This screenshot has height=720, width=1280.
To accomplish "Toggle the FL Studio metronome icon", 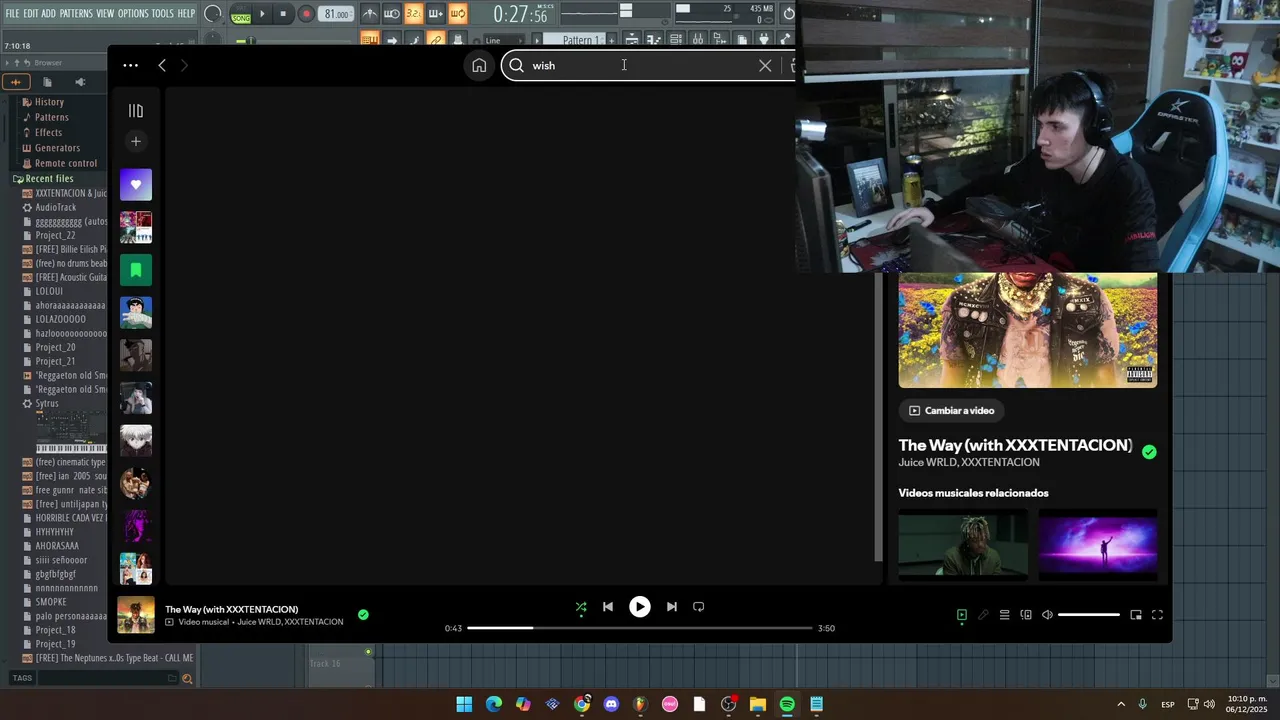I will pyautogui.click(x=370, y=14).
